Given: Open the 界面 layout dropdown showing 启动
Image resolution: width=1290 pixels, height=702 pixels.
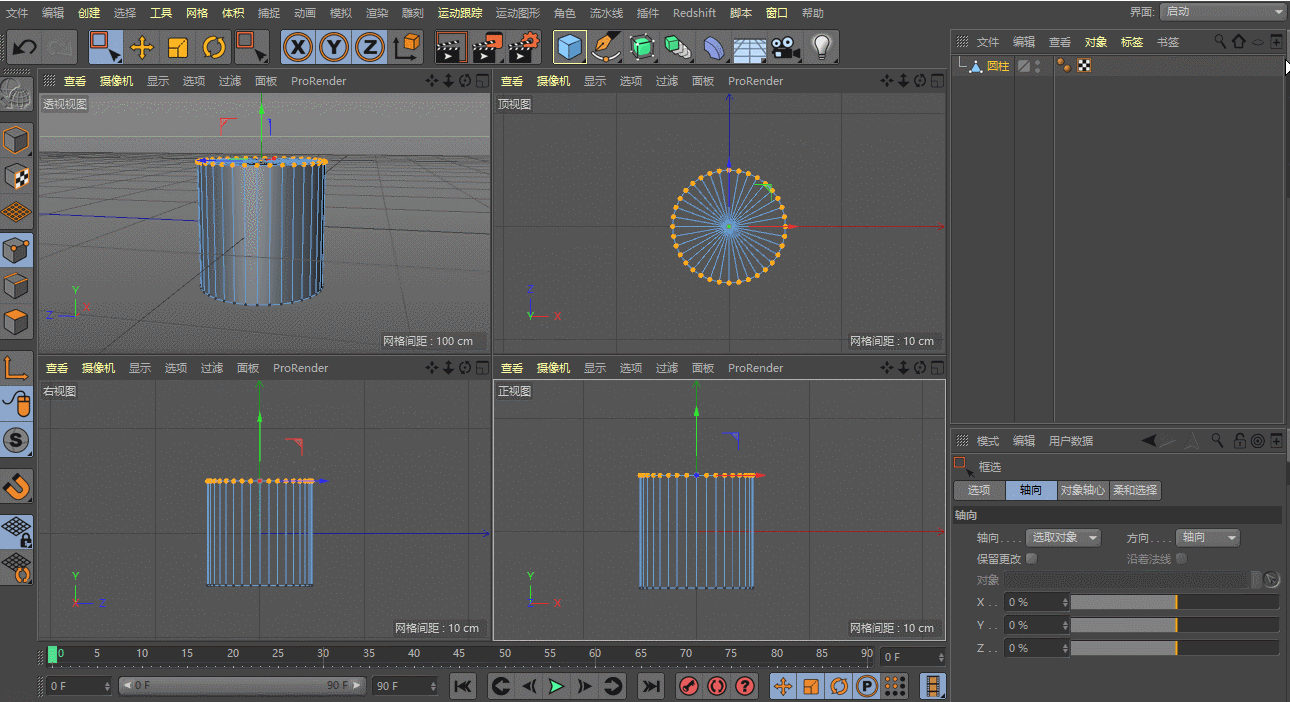Looking at the screenshot, I should click(x=1222, y=11).
